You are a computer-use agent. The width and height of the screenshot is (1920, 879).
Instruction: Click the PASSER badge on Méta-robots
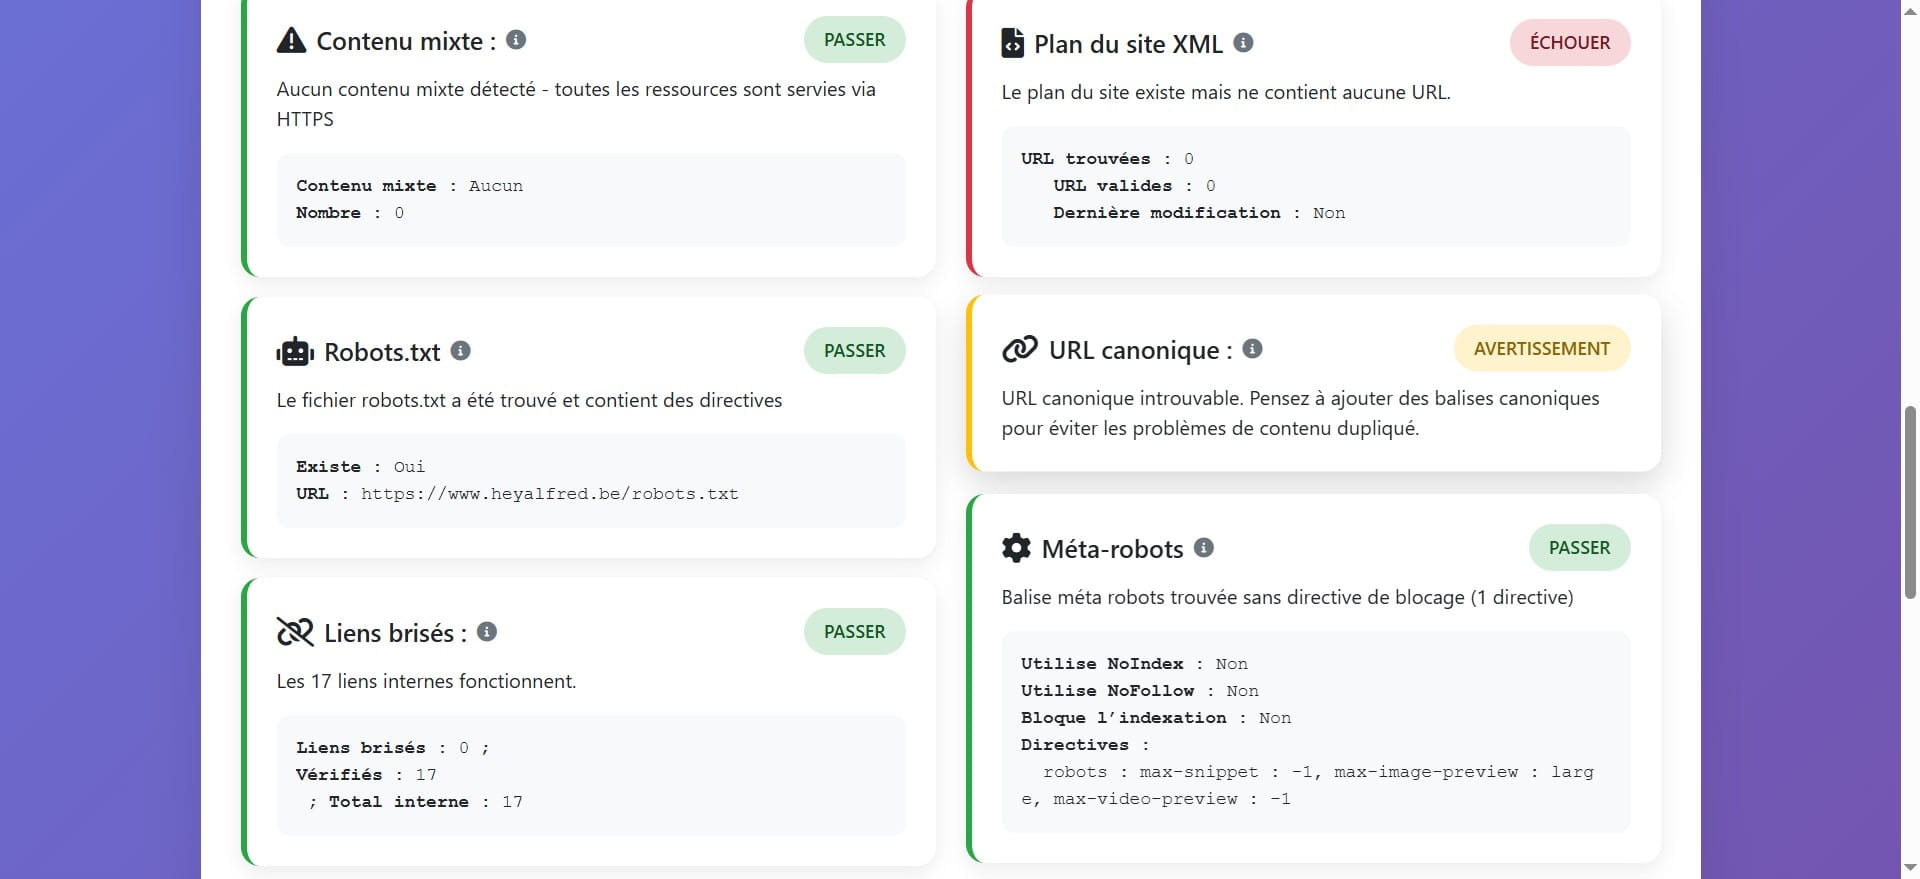(1579, 547)
